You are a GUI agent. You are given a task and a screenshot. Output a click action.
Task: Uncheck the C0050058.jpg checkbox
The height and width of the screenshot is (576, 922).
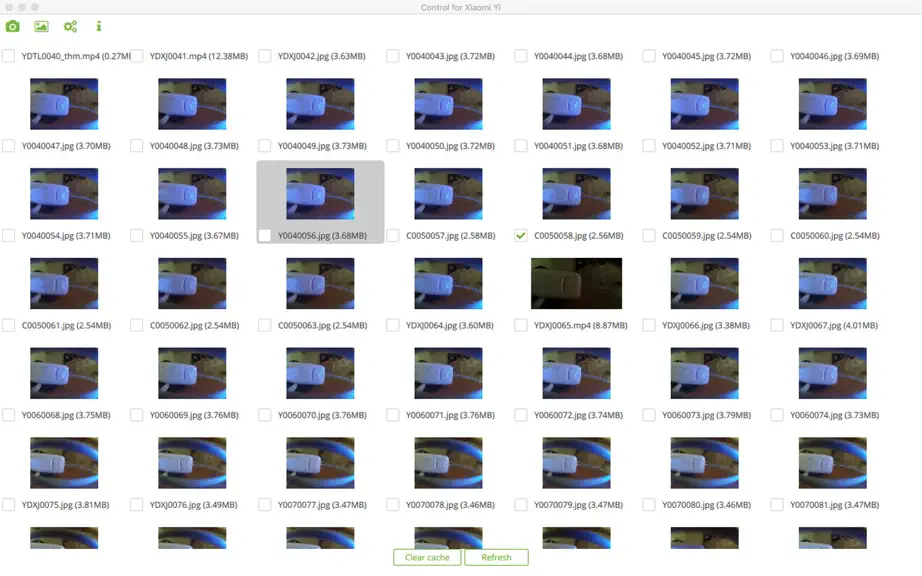520,236
